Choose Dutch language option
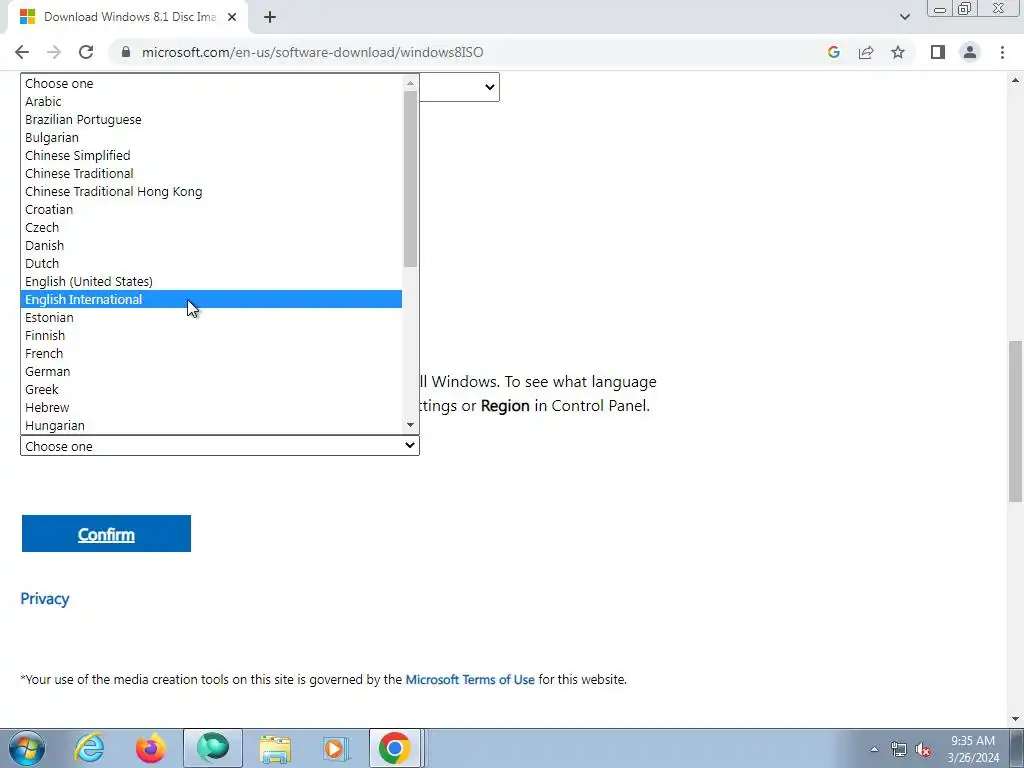This screenshot has height=768, width=1024. click(x=211, y=263)
